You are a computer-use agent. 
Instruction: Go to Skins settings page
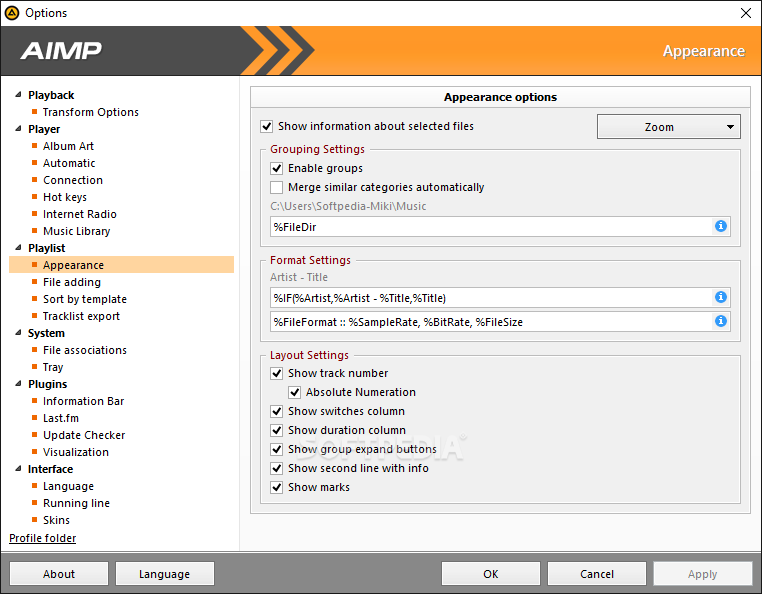56,521
